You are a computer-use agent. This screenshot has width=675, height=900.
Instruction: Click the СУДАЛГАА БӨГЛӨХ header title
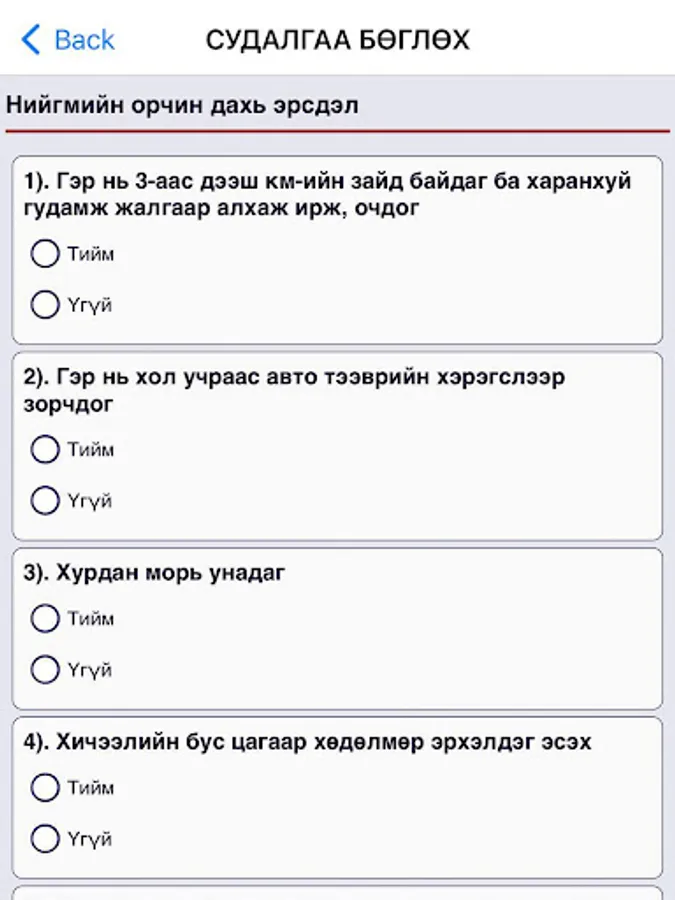[337, 40]
